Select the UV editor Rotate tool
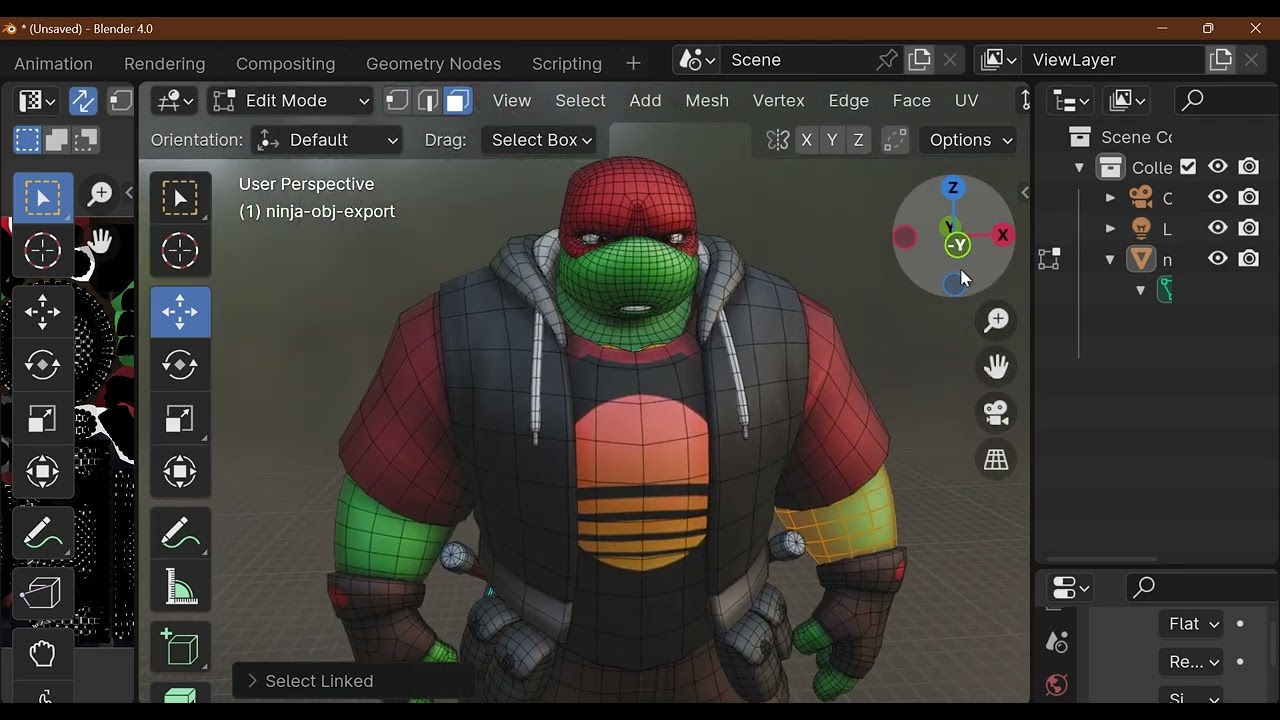This screenshot has height=720, width=1280. pyautogui.click(x=42, y=365)
